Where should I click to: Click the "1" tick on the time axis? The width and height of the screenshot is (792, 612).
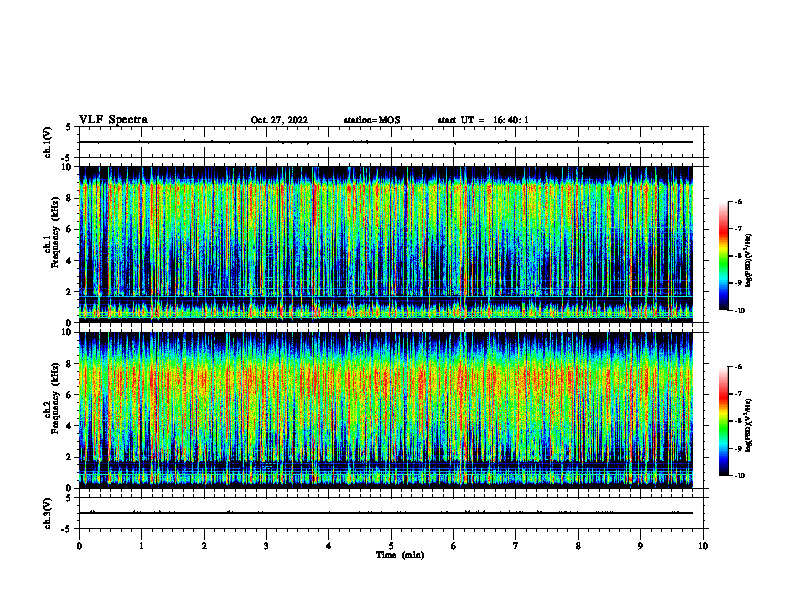(x=141, y=546)
